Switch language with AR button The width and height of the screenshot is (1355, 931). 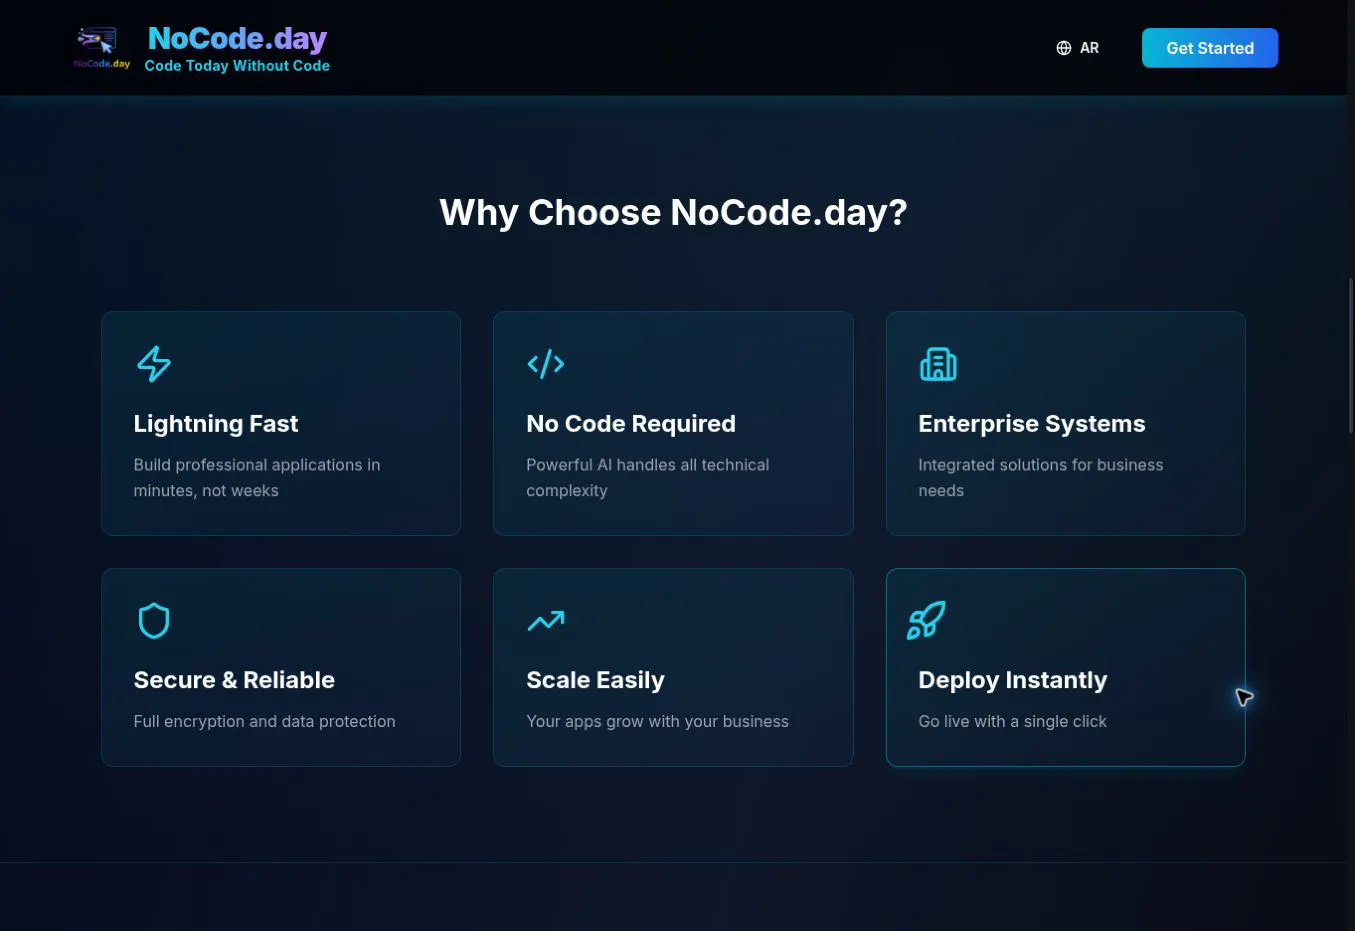pyautogui.click(x=1077, y=48)
